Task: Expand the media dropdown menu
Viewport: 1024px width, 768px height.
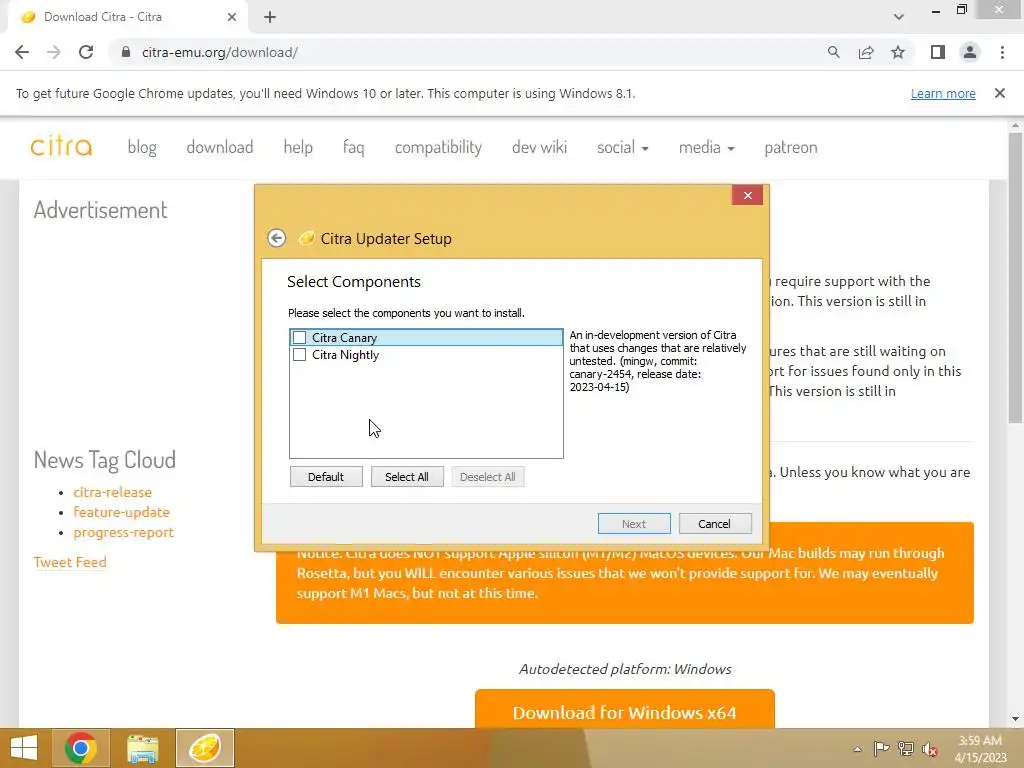Action: coord(706,147)
